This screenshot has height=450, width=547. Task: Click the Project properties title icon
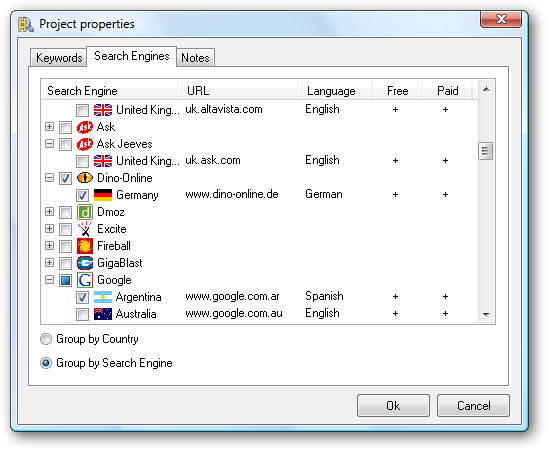(26, 24)
